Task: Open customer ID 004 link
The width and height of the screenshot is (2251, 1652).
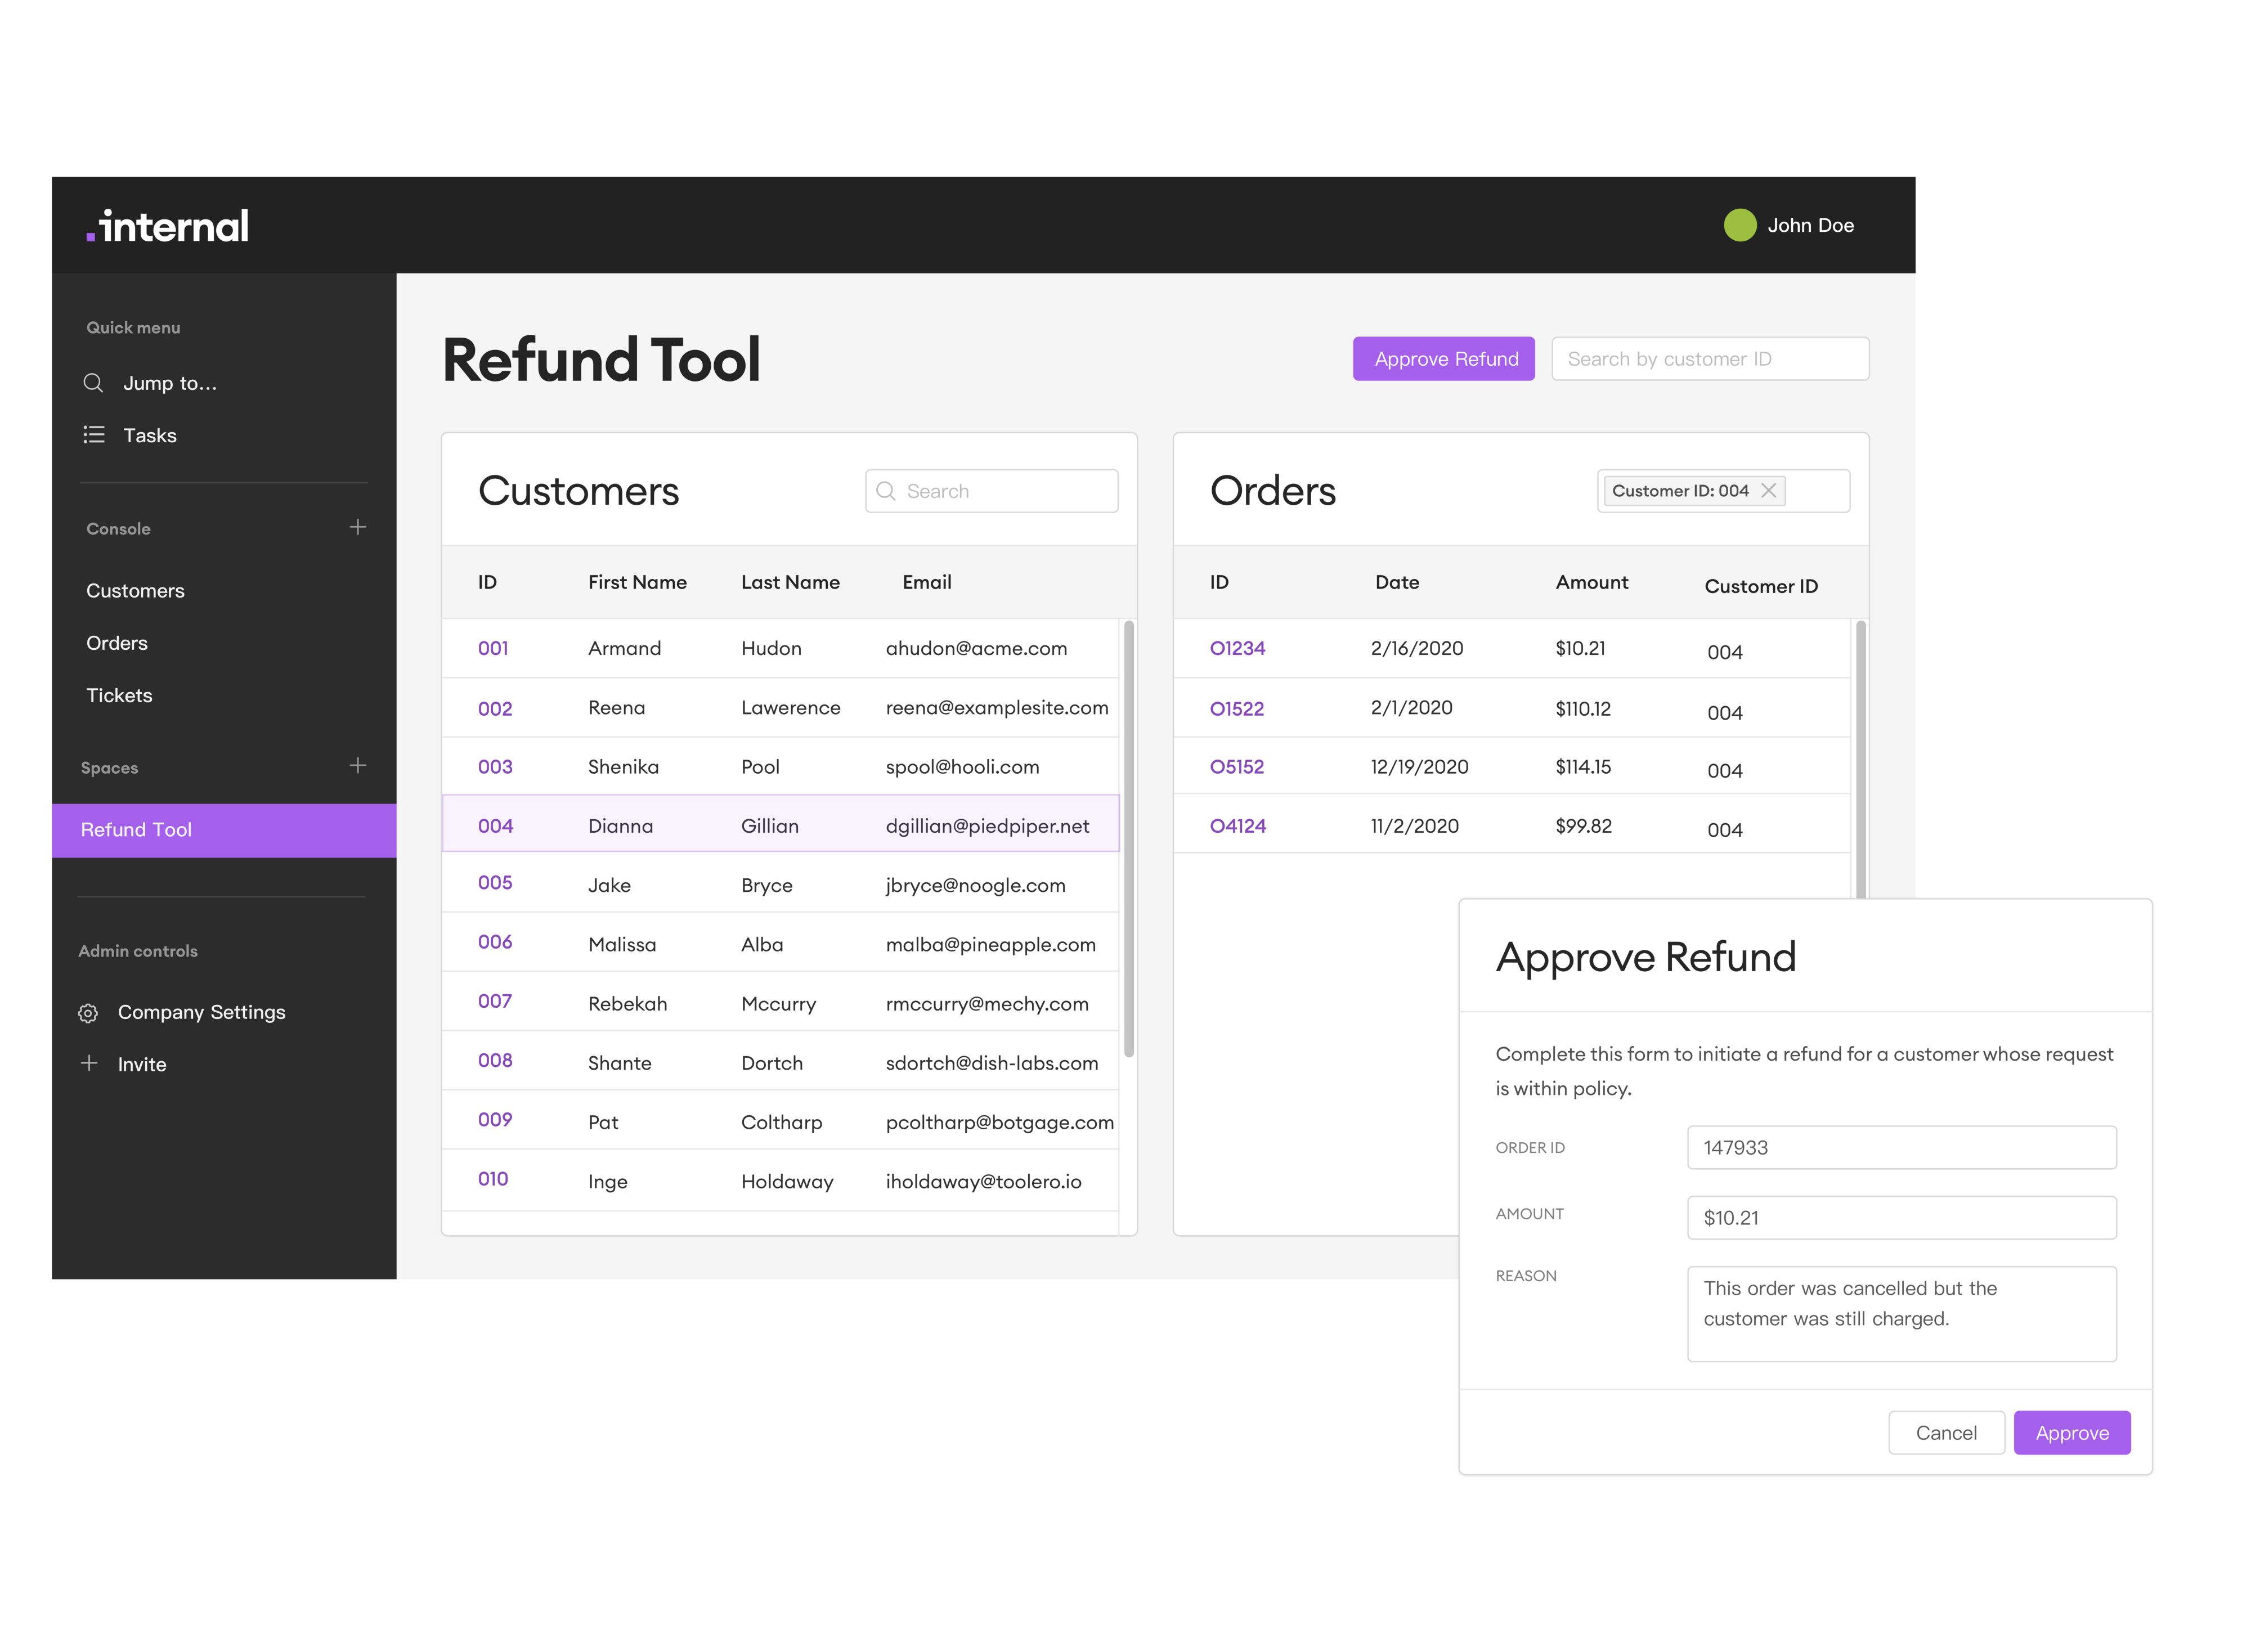Action: coord(495,826)
